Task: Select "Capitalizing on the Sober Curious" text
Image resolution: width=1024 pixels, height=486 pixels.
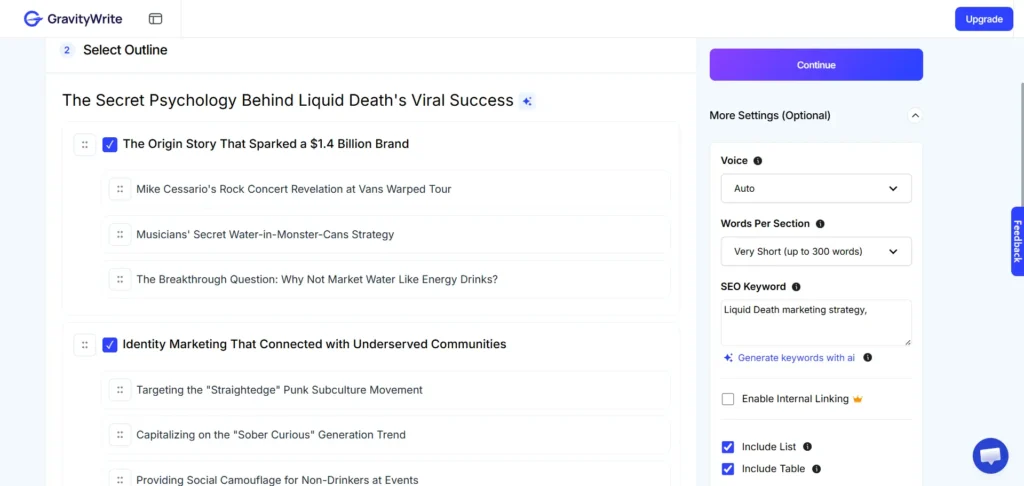Action: [x=271, y=435]
